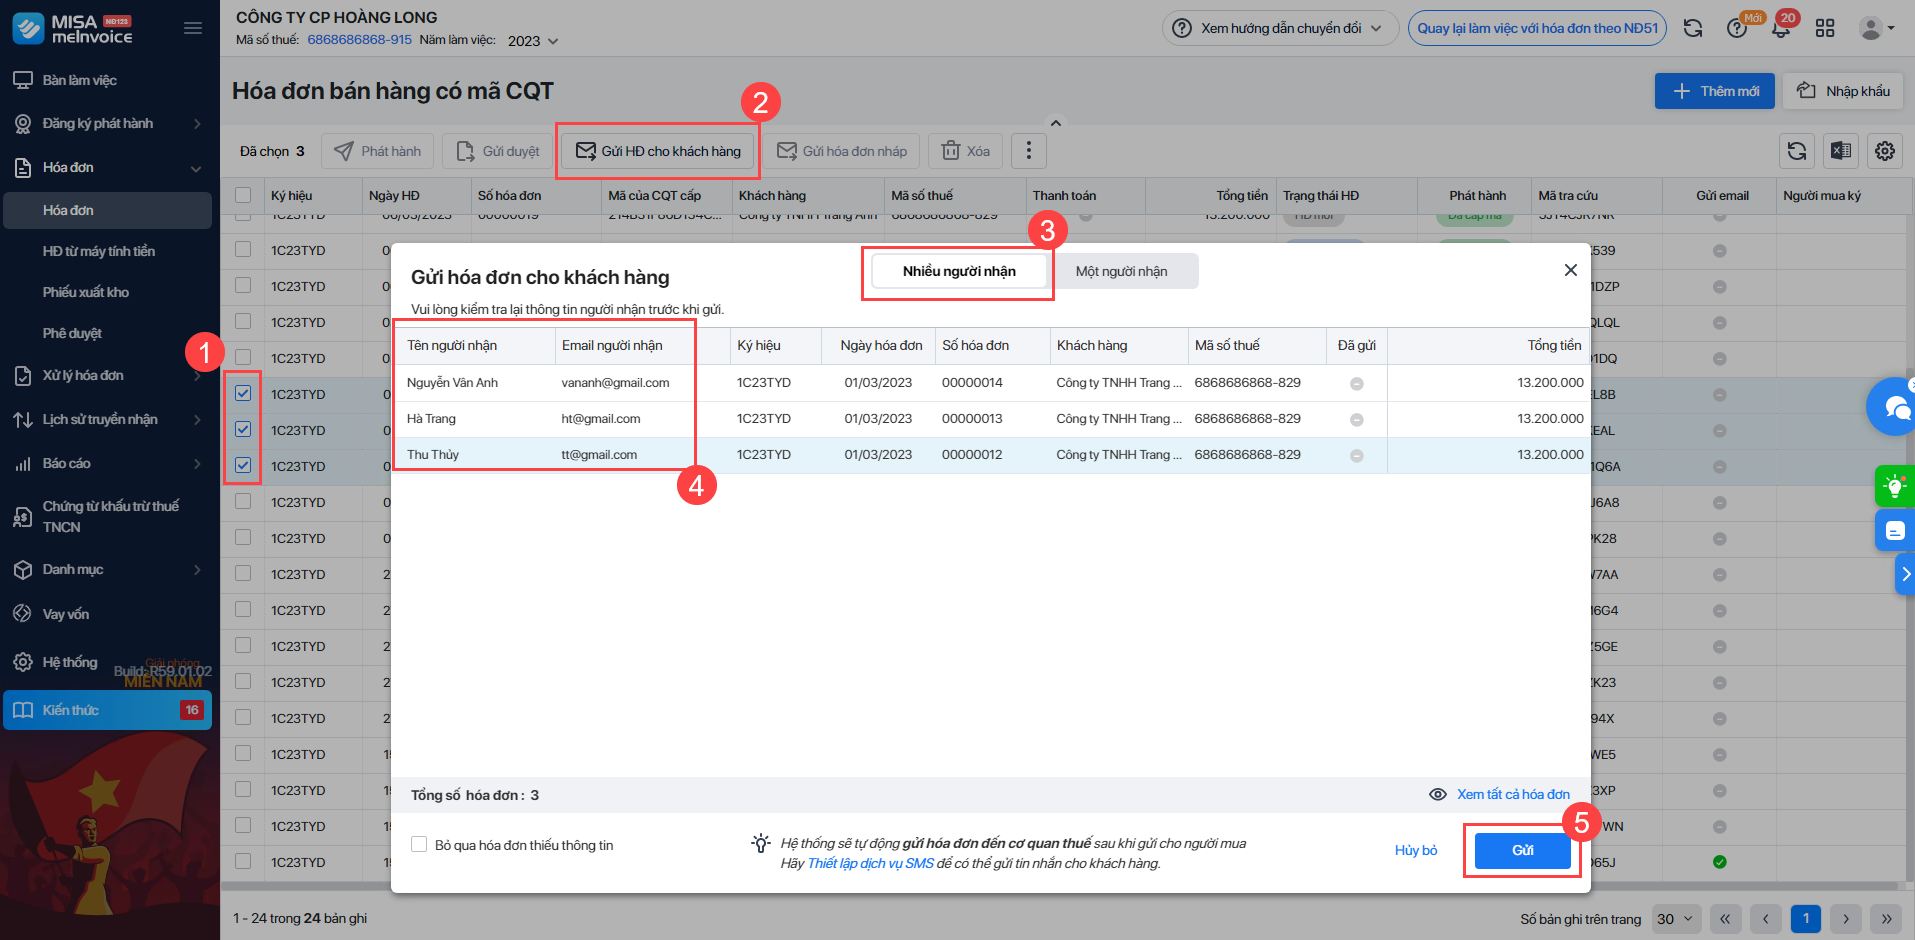Click the Excel export icon
Screen dimensions: 1915x940
[x=1841, y=151]
